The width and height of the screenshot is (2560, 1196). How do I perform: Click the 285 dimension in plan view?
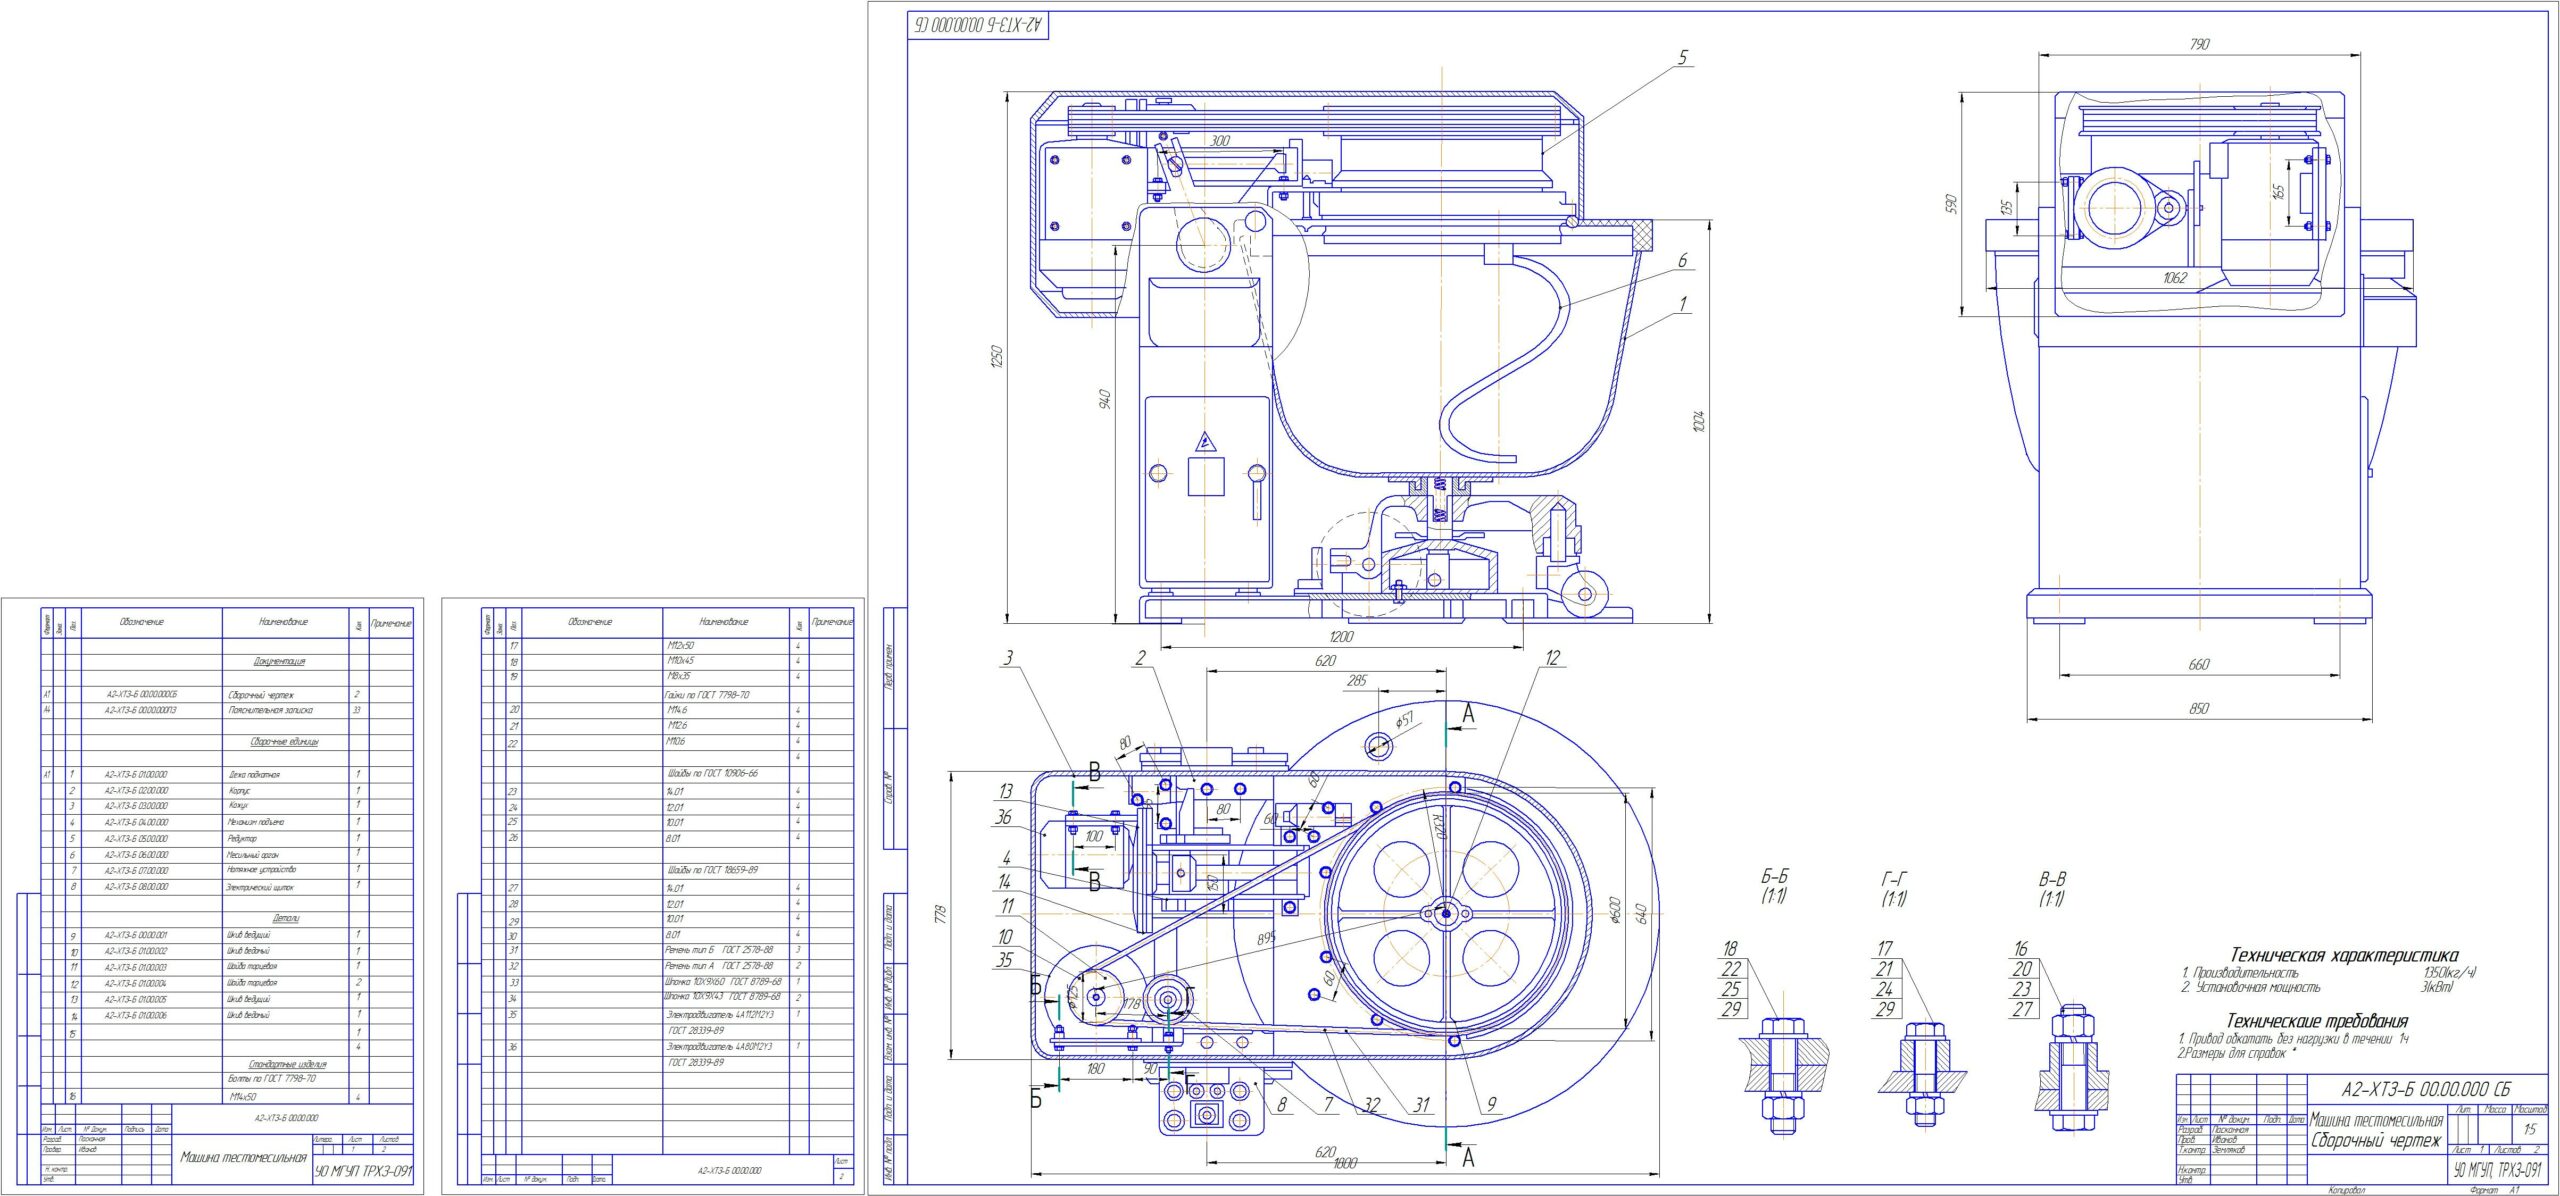[1357, 681]
